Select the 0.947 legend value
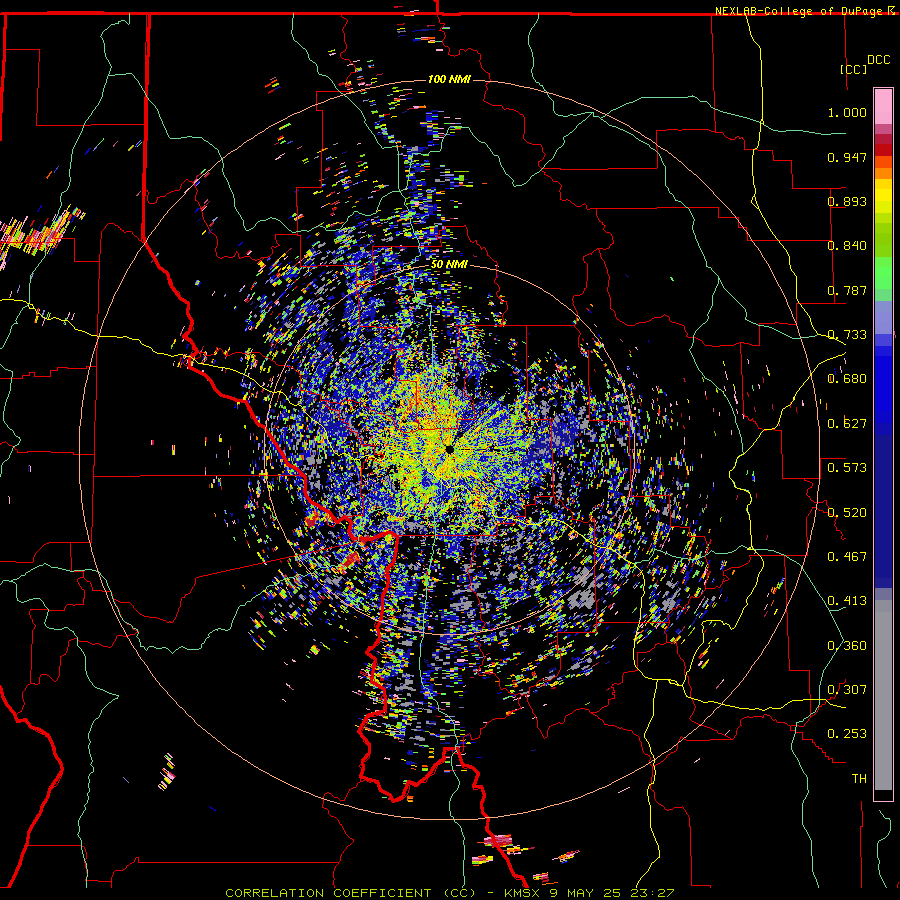900x900 pixels. point(847,157)
